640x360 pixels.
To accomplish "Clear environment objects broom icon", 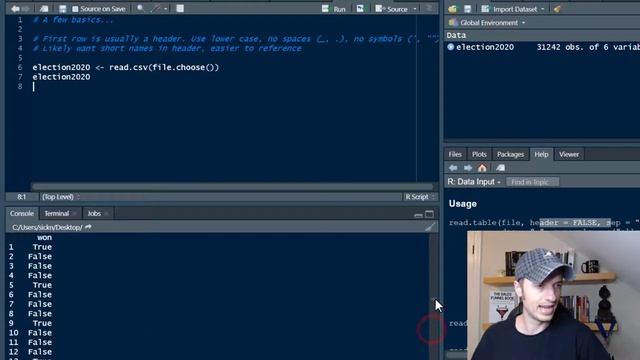I will pos(557,9).
